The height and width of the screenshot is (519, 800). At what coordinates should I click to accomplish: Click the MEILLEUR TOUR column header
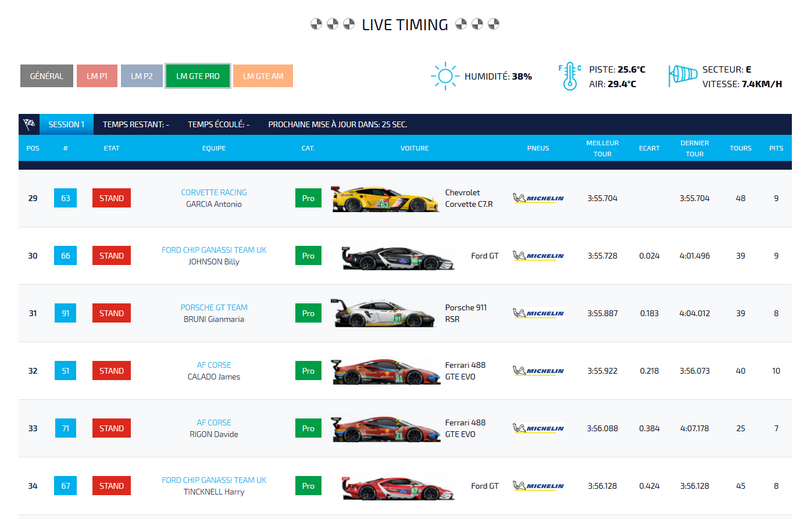603,149
